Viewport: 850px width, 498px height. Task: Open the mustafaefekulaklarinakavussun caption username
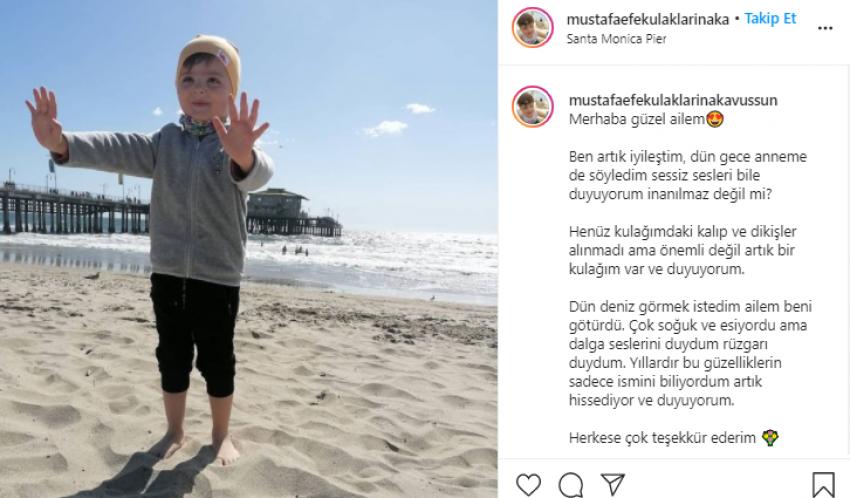(x=673, y=100)
